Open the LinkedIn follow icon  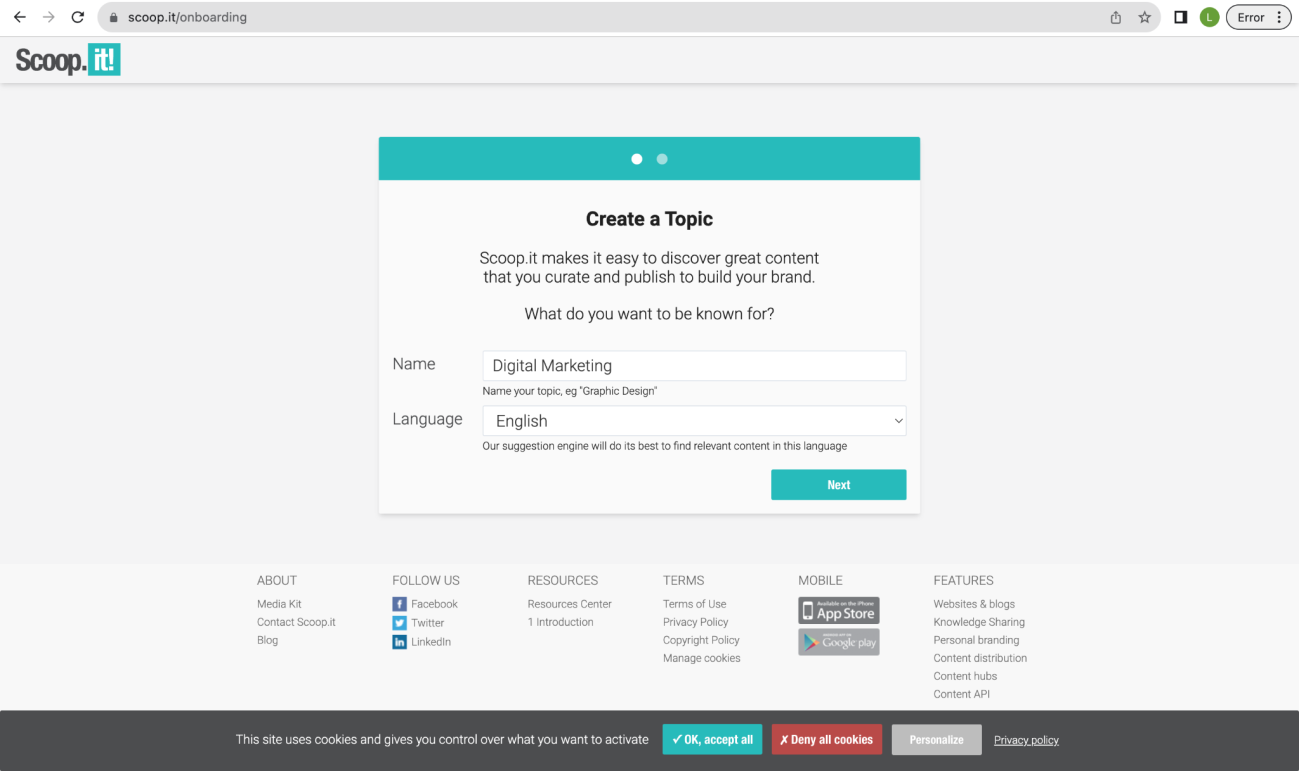[399, 642]
